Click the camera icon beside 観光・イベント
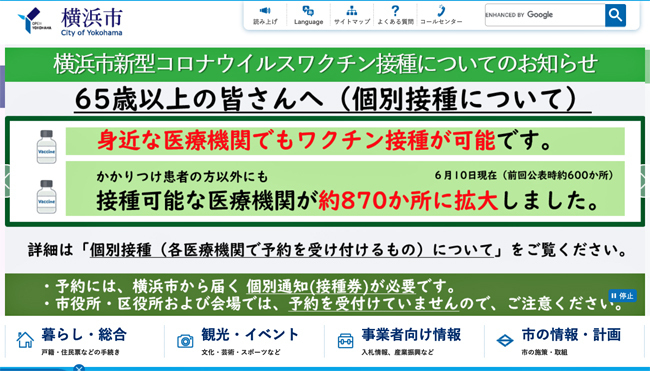The height and width of the screenshot is (371, 650). coord(185,341)
